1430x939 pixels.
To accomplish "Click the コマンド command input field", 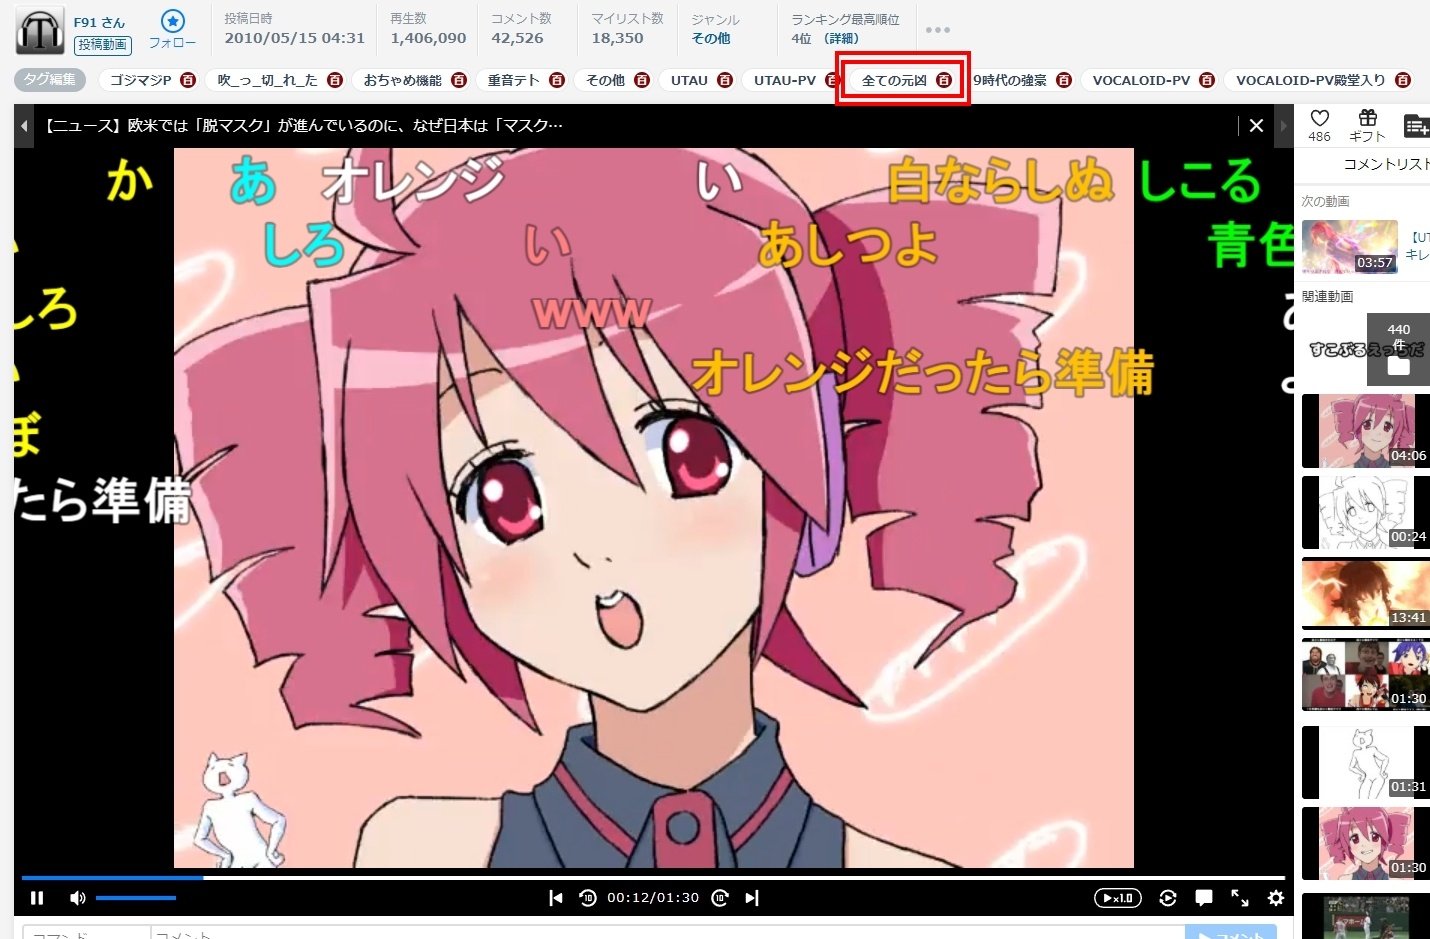I will point(86,933).
